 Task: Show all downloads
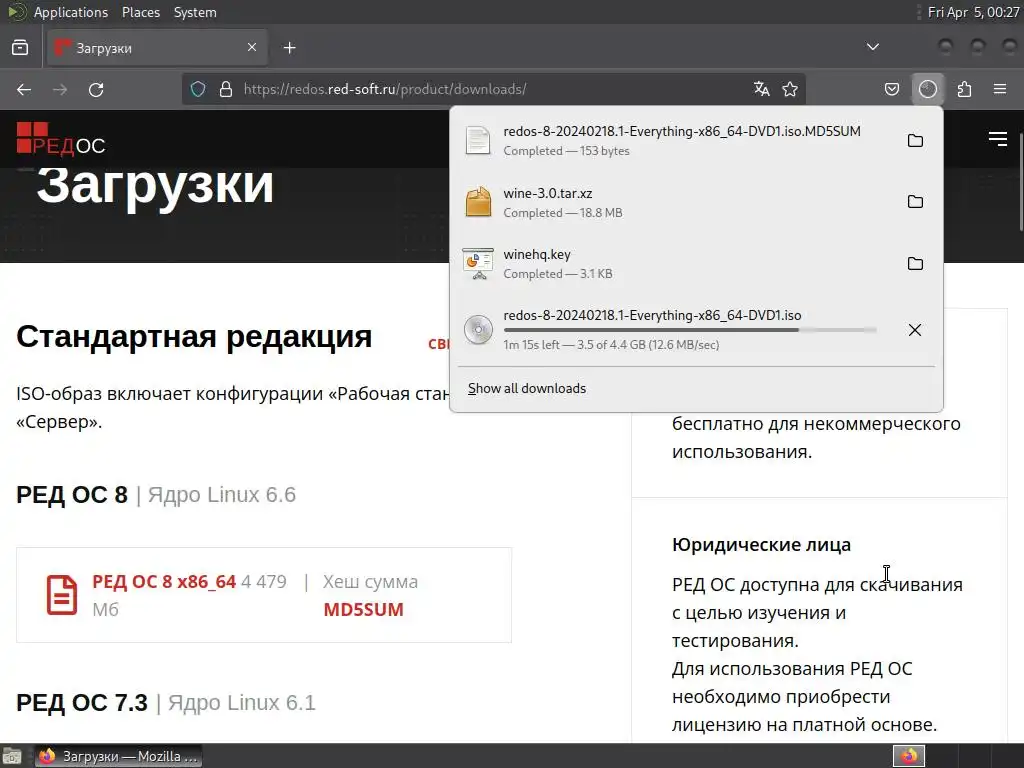coord(527,389)
